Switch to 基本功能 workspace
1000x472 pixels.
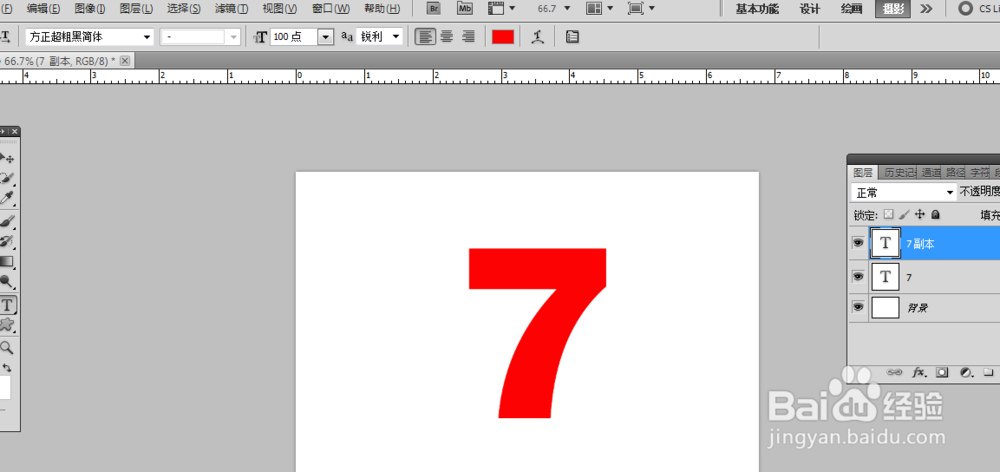click(x=757, y=8)
